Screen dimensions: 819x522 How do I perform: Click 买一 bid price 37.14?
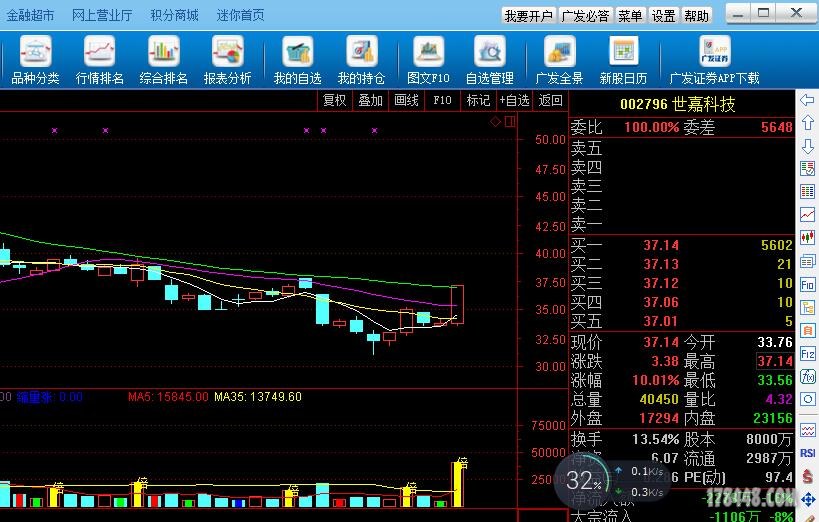pos(661,245)
